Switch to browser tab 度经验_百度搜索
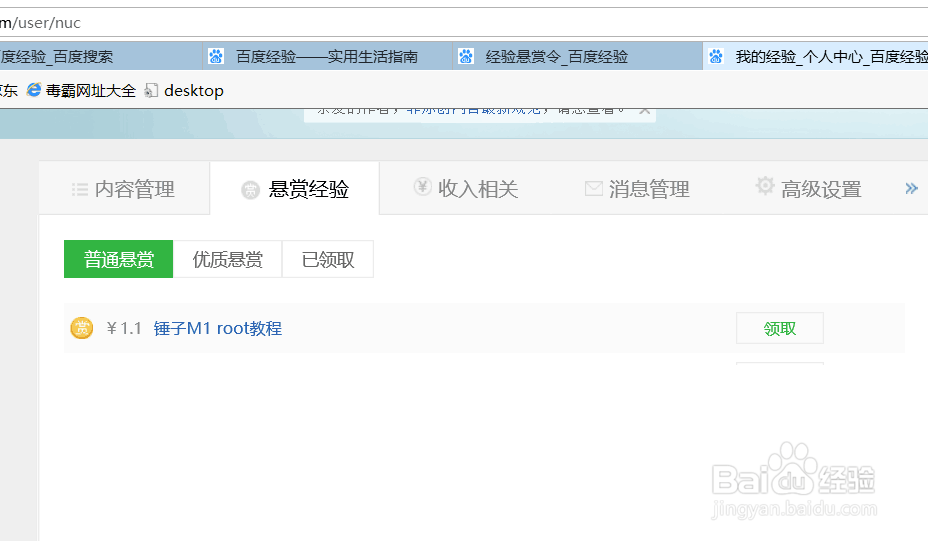The image size is (928, 541). point(101,56)
